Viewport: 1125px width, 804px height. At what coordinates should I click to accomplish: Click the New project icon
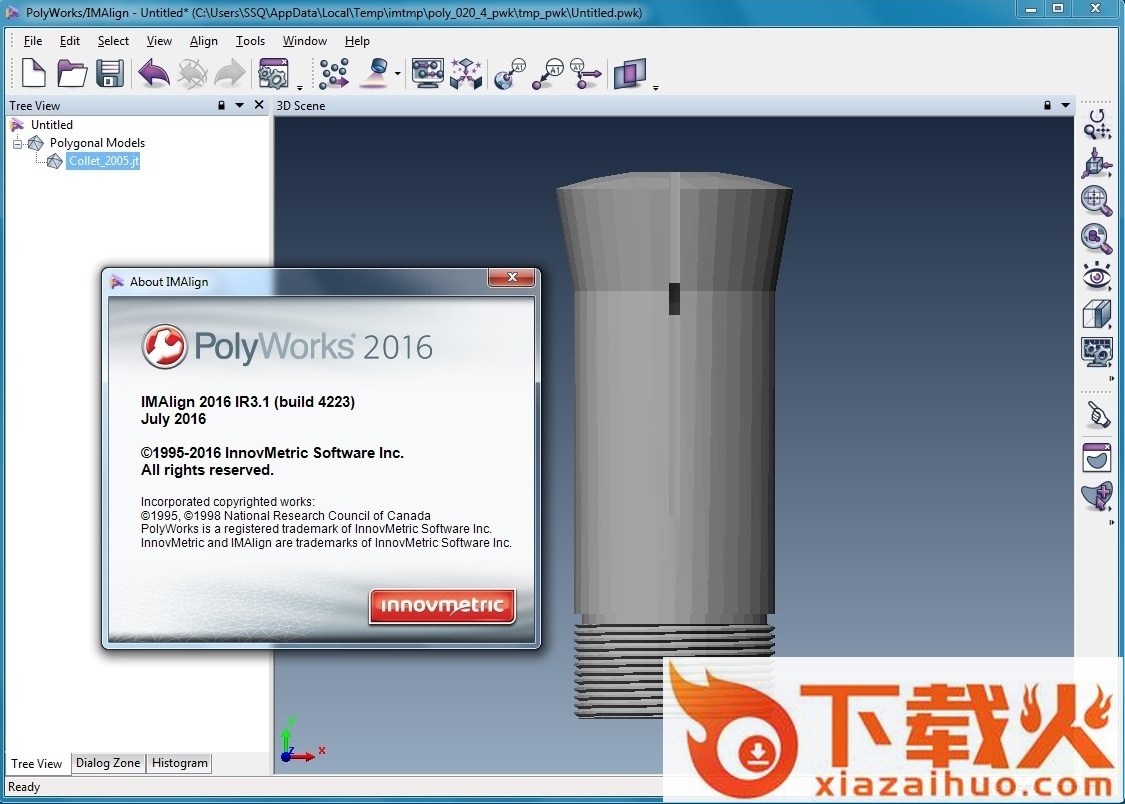[x=34, y=73]
